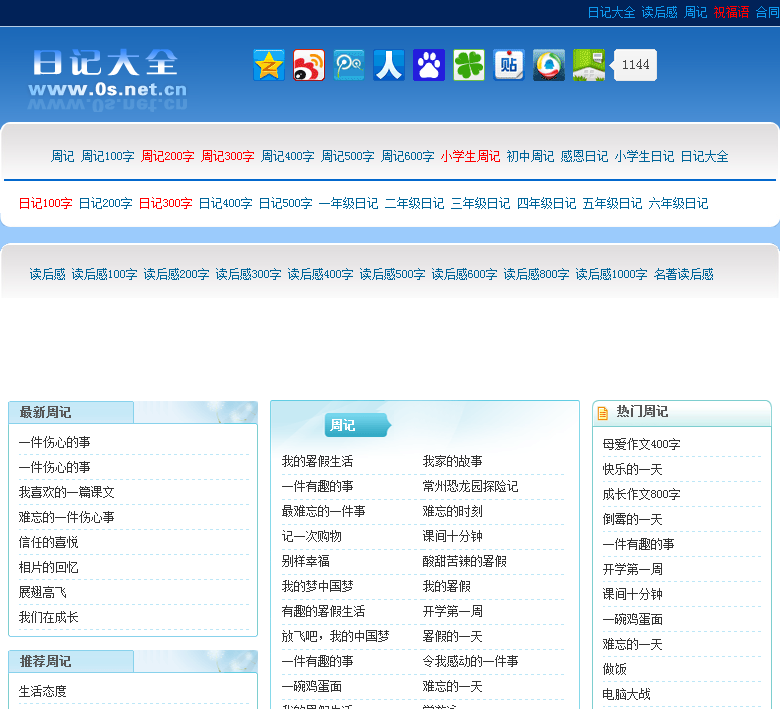Click the 1144 share count bubble
Viewport: 780px width, 709px height.
[x=633, y=65]
